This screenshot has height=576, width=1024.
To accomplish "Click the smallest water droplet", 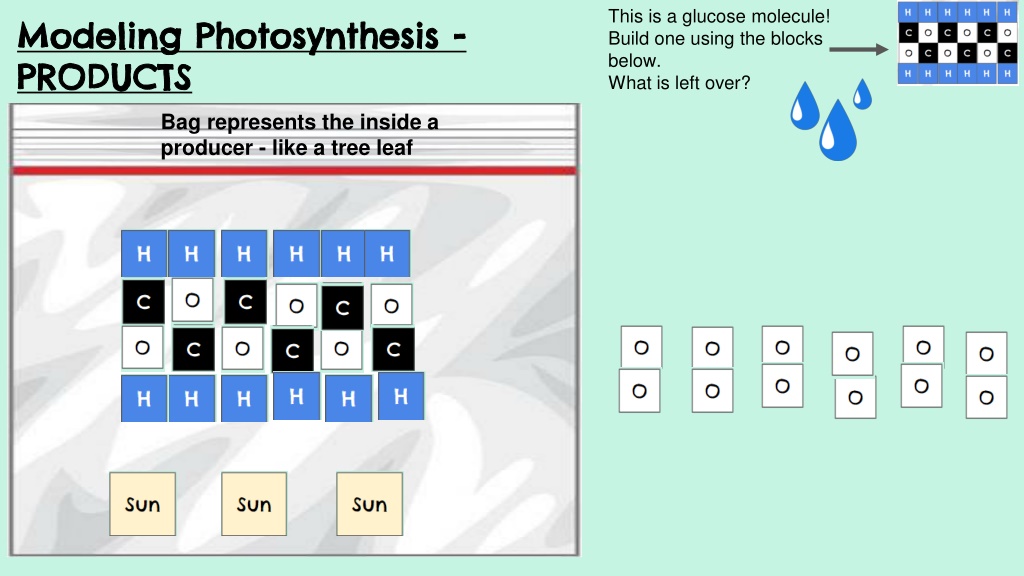I will (863, 94).
